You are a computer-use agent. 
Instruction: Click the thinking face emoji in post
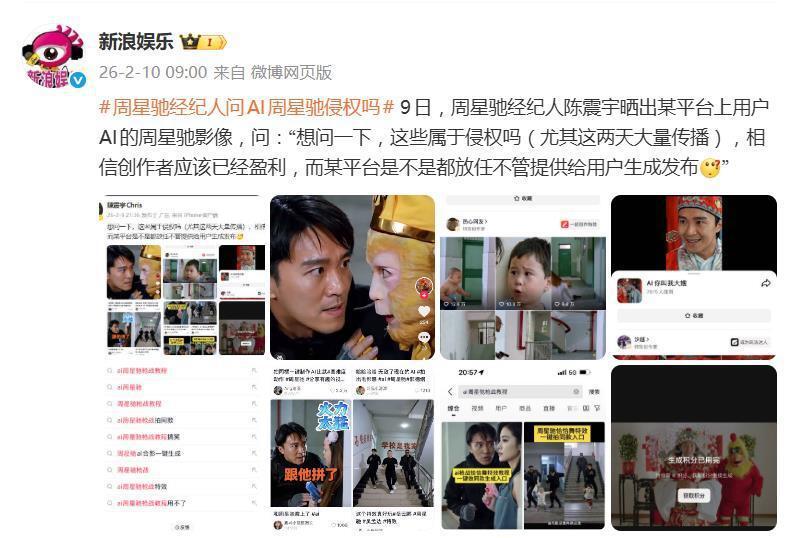click(710, 168)
